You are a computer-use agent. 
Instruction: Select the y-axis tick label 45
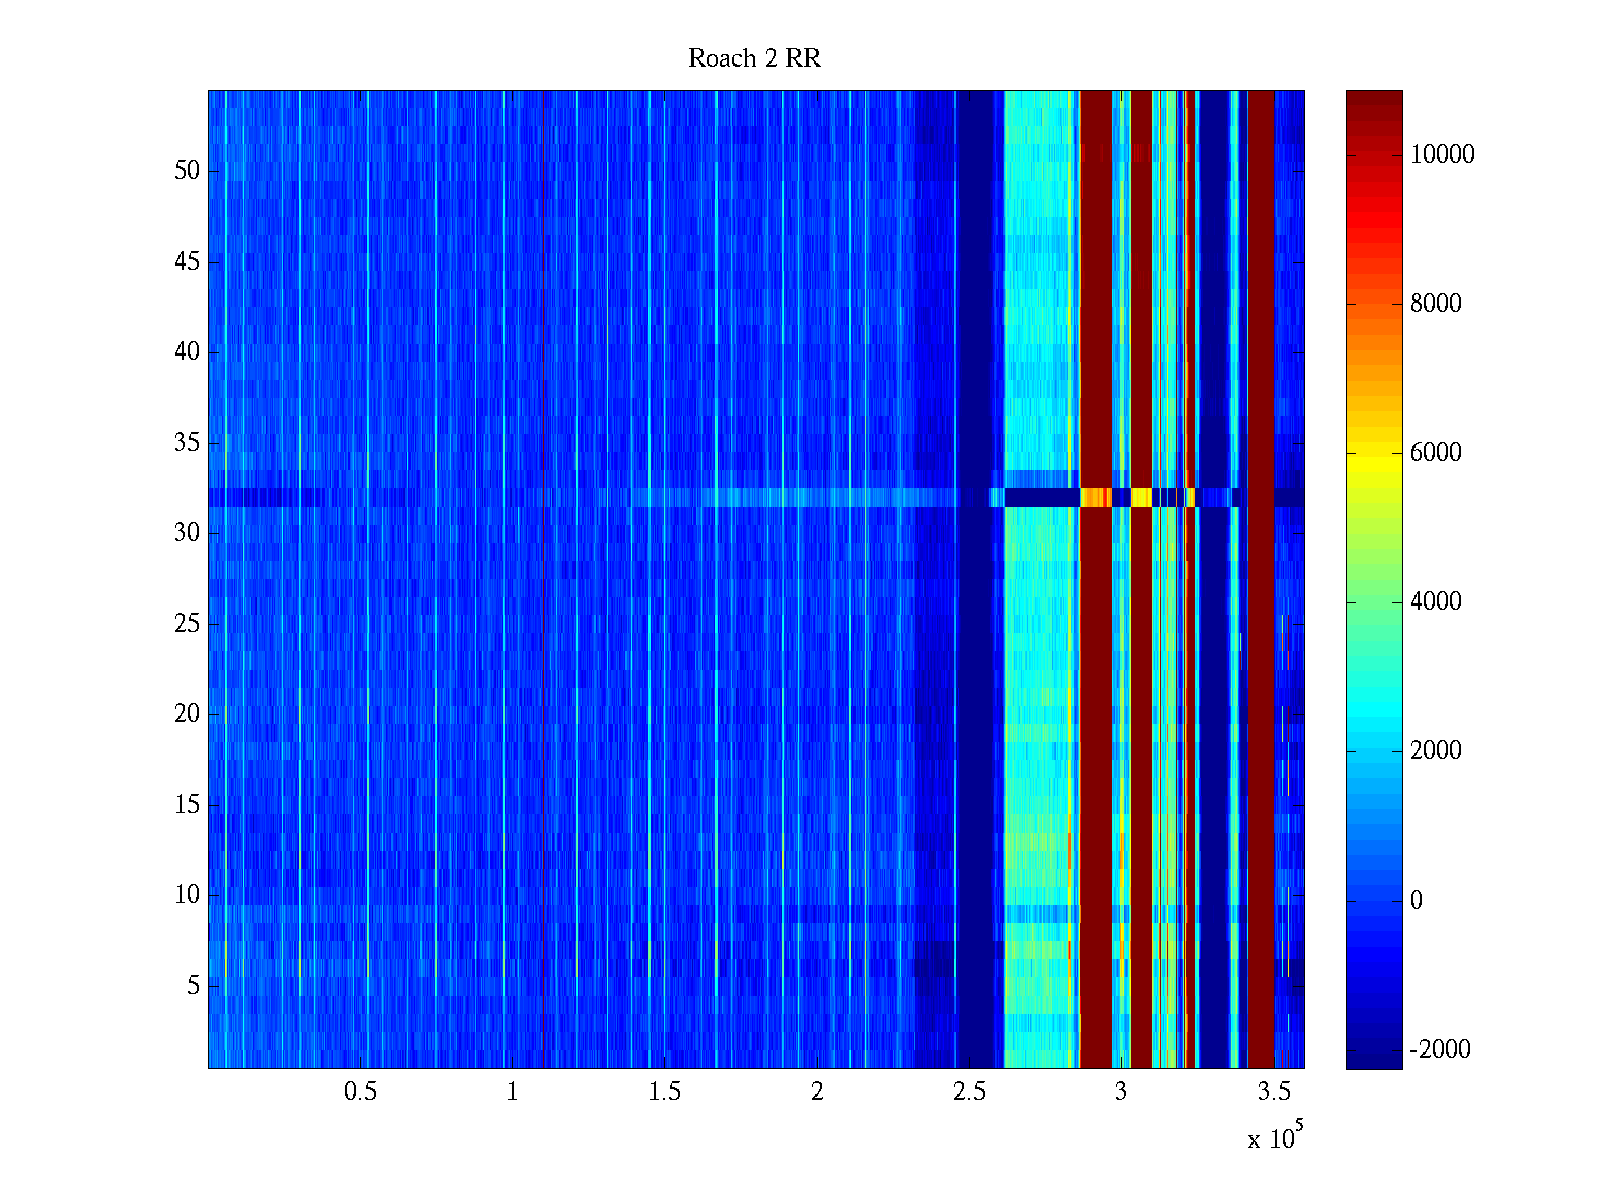(187, 262)
